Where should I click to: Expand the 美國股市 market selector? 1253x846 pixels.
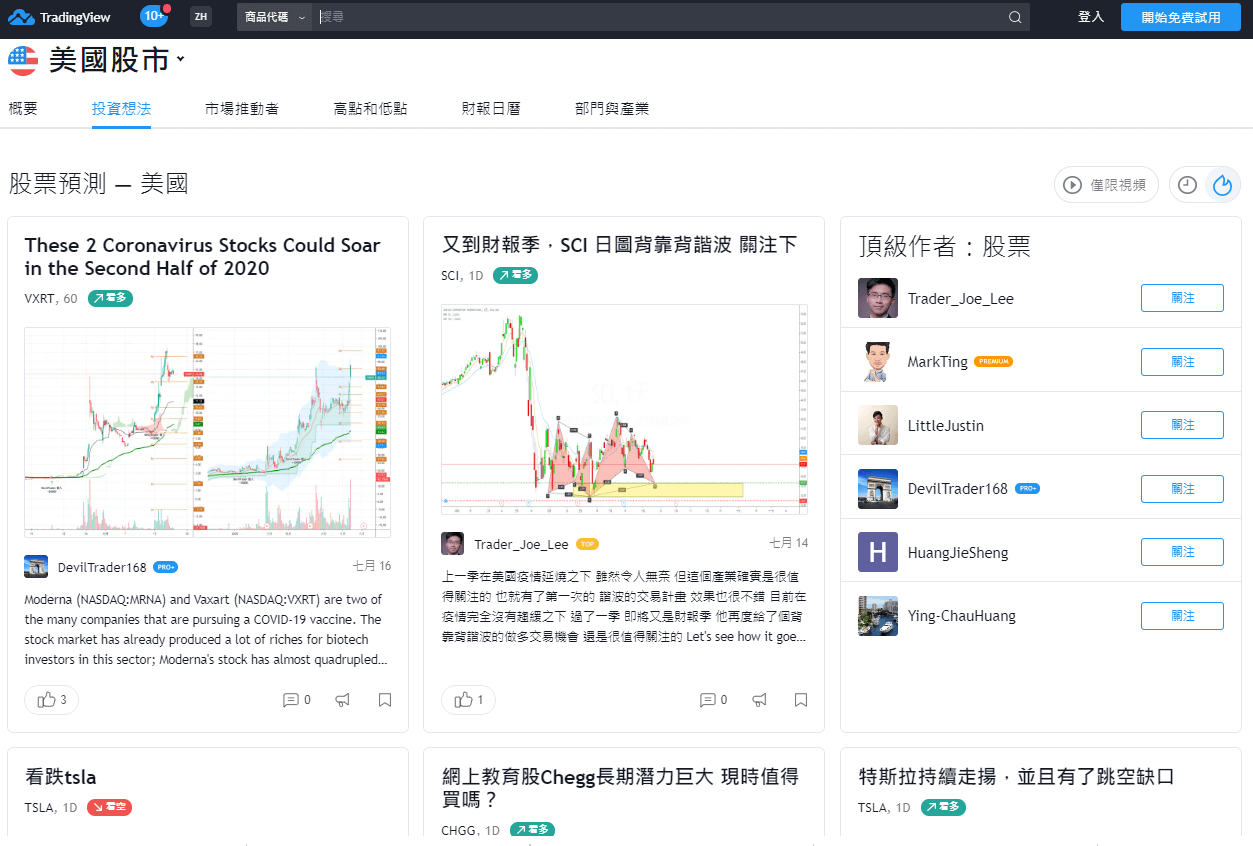coord(96,59)
